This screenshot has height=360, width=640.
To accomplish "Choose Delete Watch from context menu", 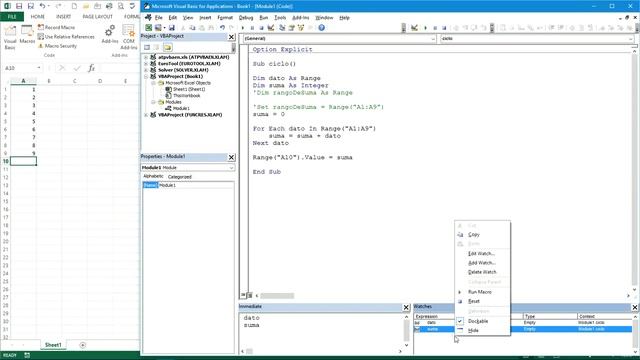I will click(482, 272).
